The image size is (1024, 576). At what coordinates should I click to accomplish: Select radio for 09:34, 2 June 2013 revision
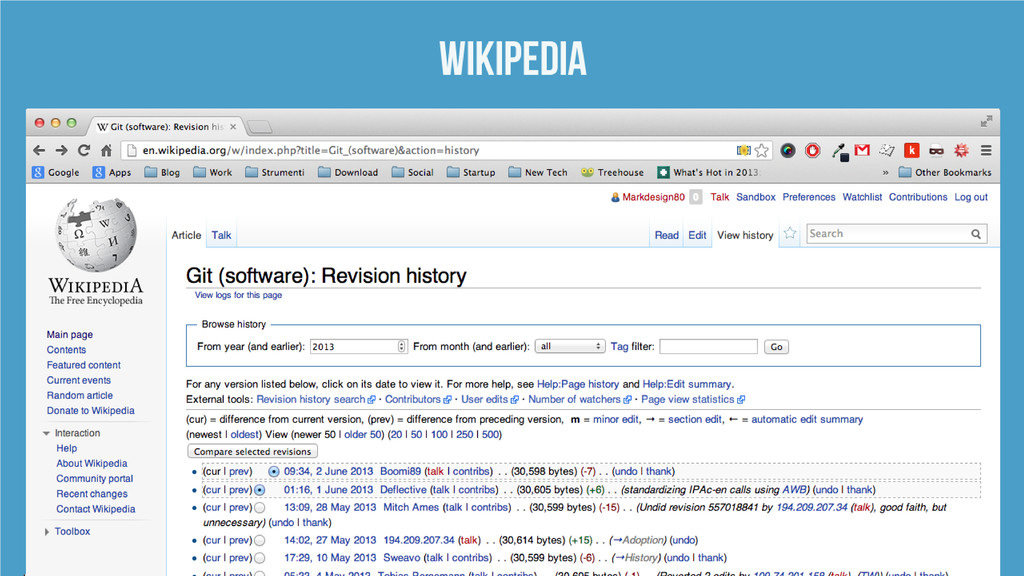pos(274,471)
